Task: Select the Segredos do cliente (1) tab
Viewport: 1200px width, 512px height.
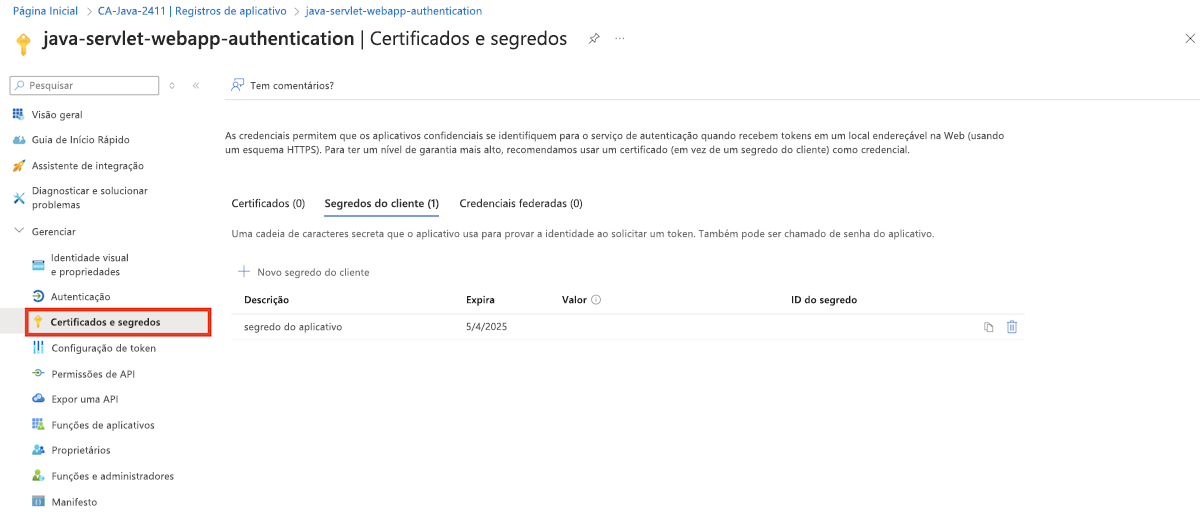Action: 382,203
